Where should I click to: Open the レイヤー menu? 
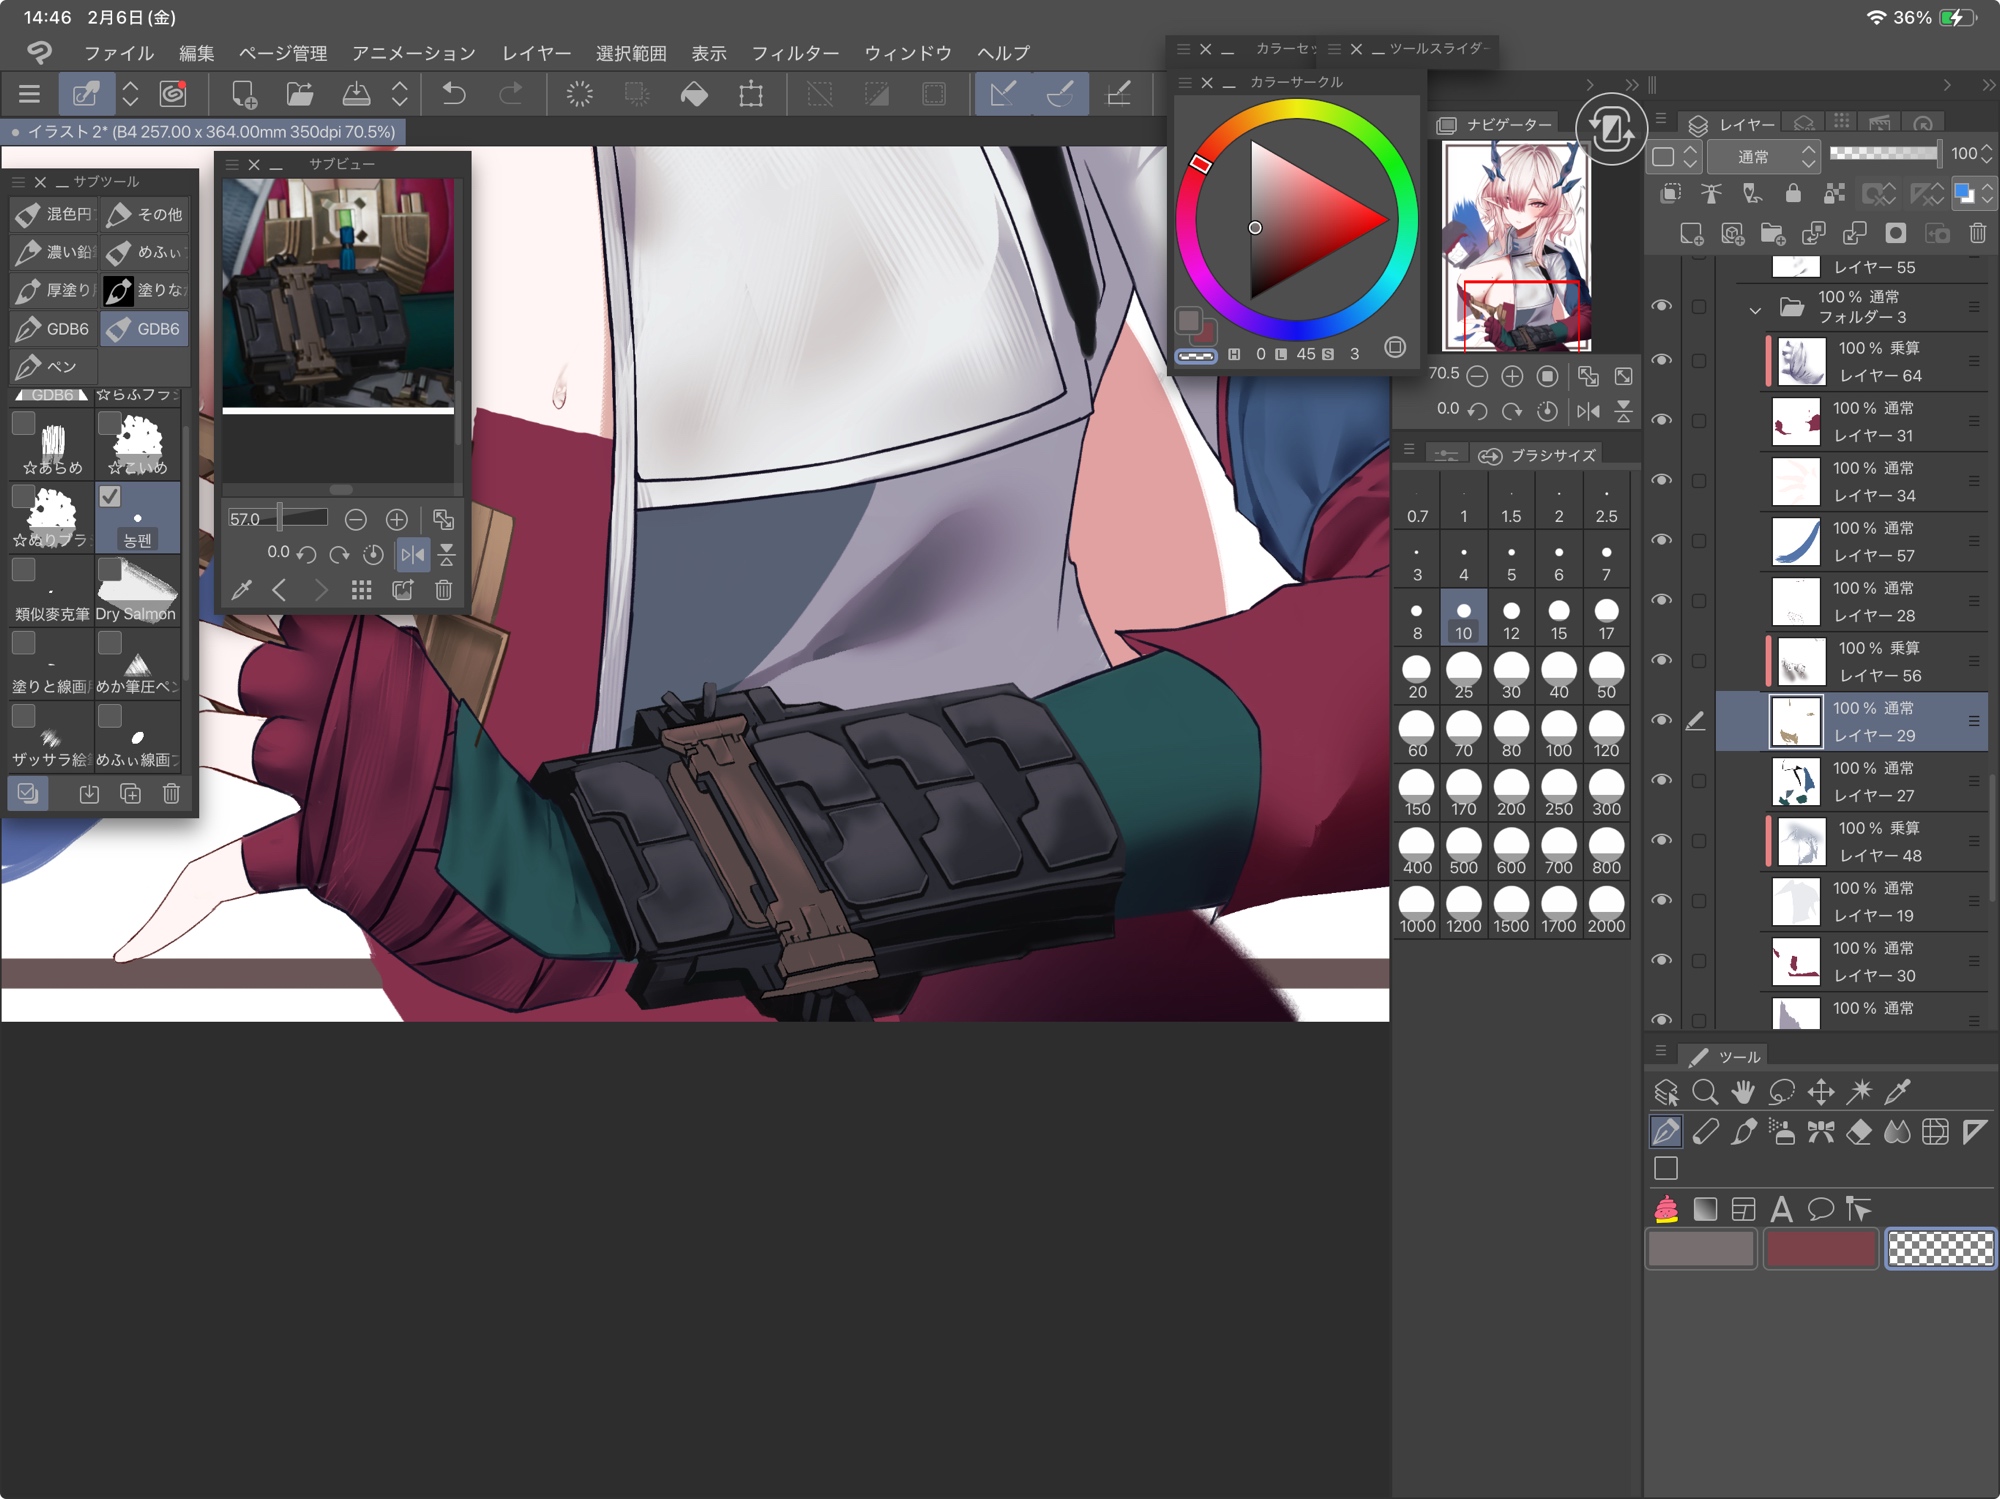click(x=536, y=53)
